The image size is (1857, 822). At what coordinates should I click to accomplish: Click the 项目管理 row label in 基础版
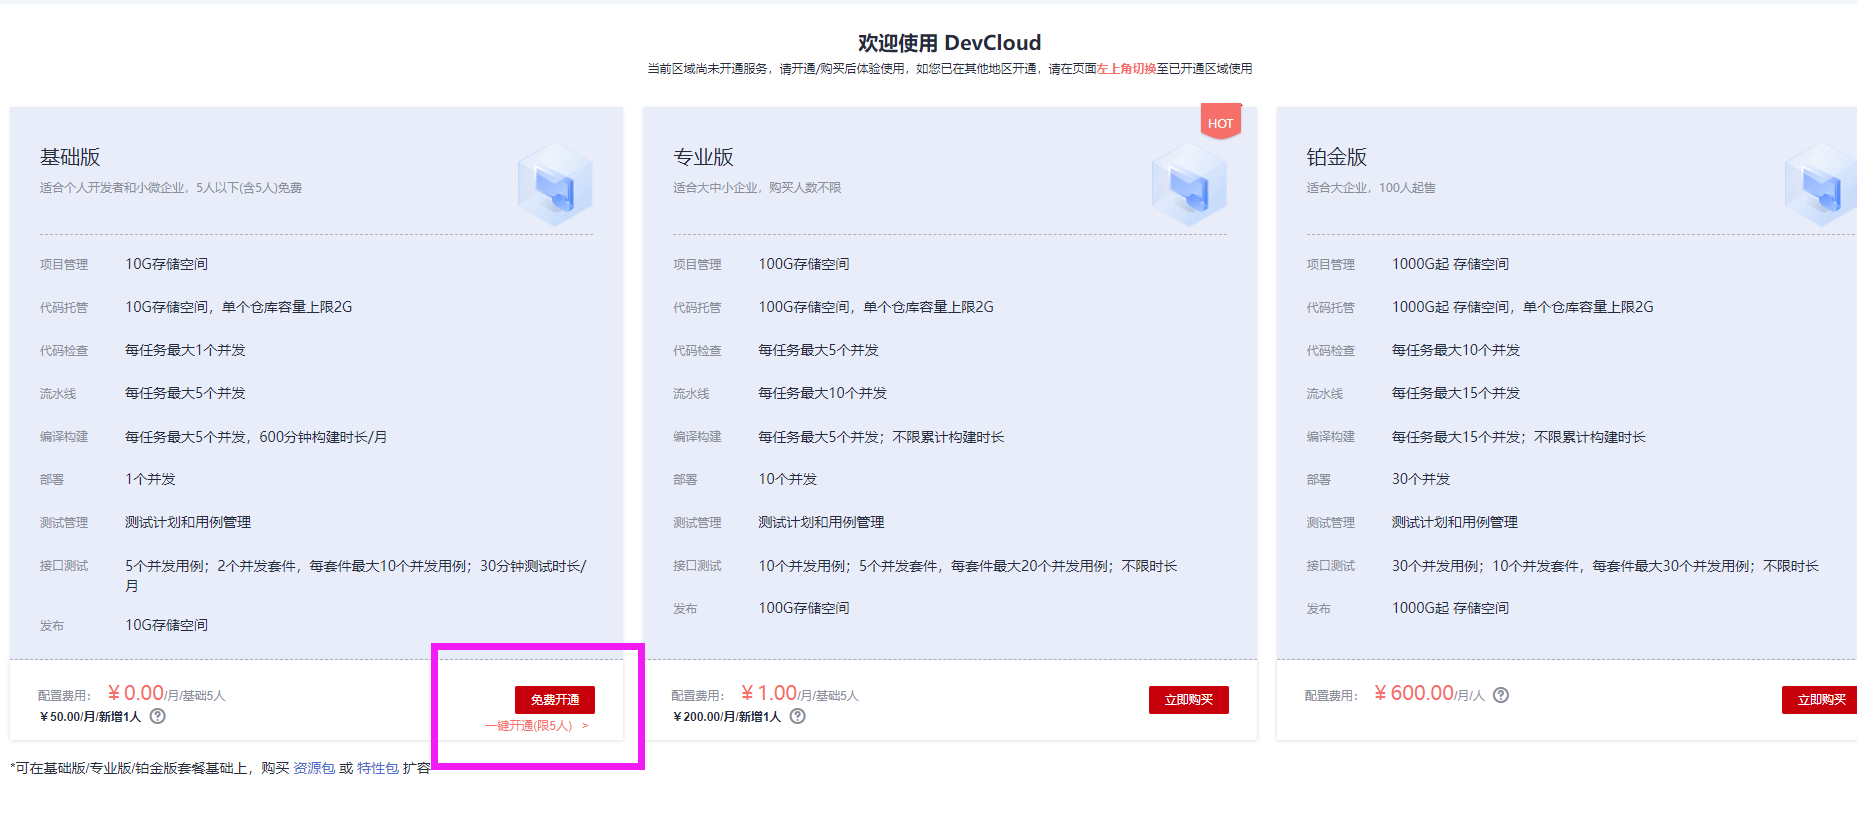point(64,265)
